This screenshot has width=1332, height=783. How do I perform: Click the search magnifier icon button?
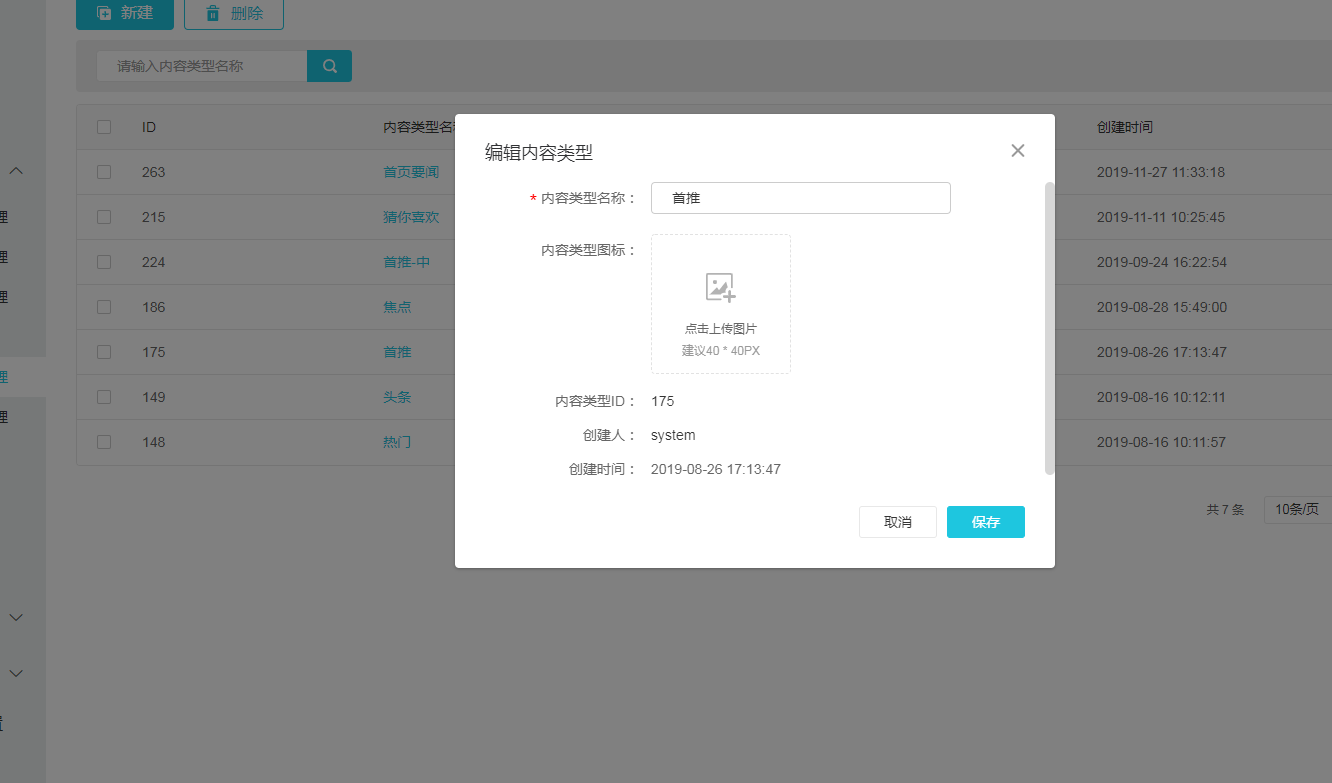[329, 66]
